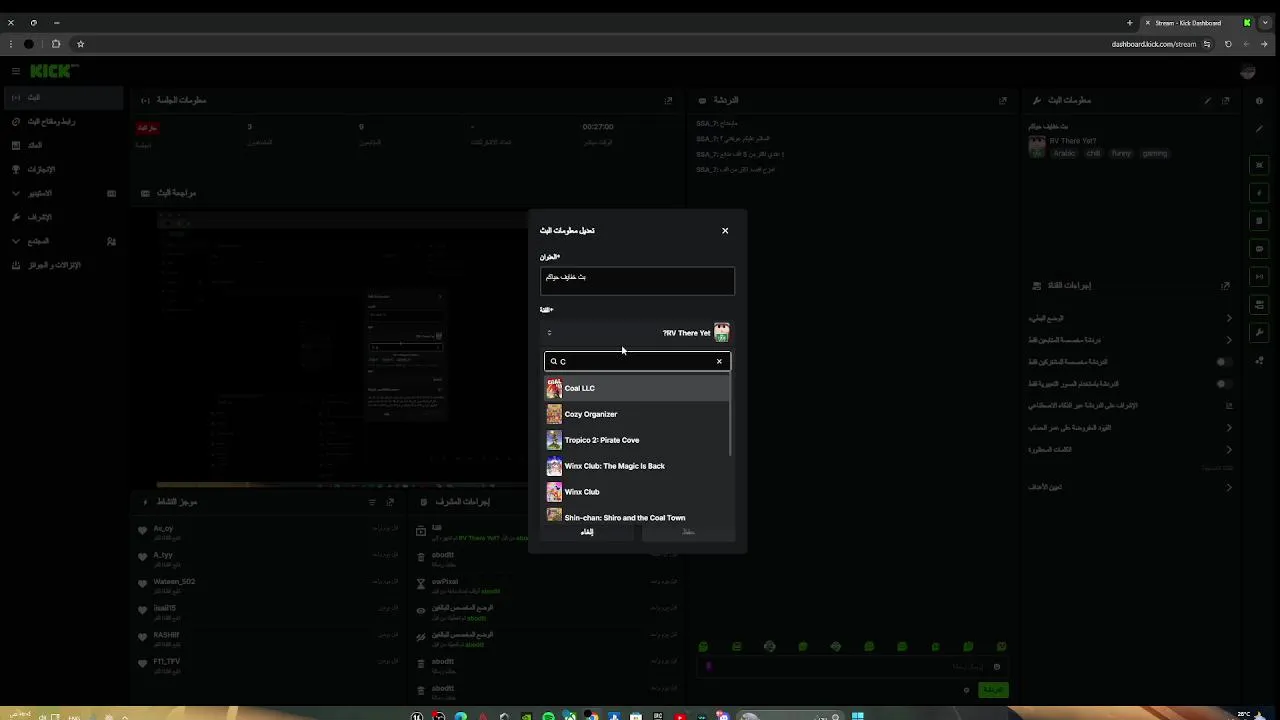1280x720 pixels.
Task: Click the info icon in right toolbar
Action: tap(1260, 100)
